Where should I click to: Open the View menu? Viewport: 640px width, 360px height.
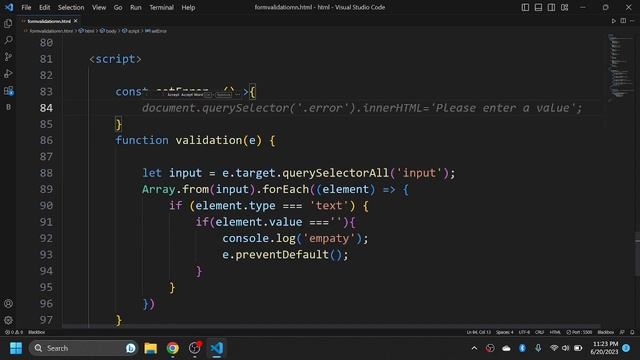tap(99, 7)
